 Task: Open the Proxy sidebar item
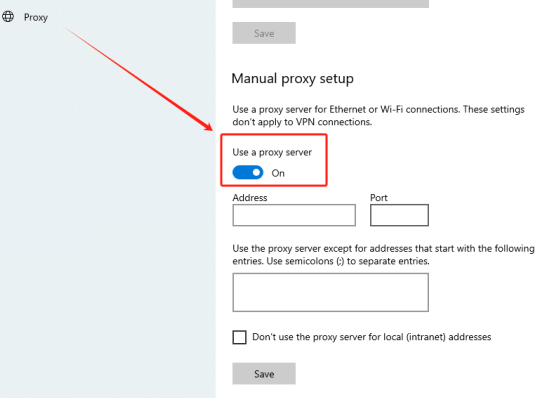(x=25, y=17)
